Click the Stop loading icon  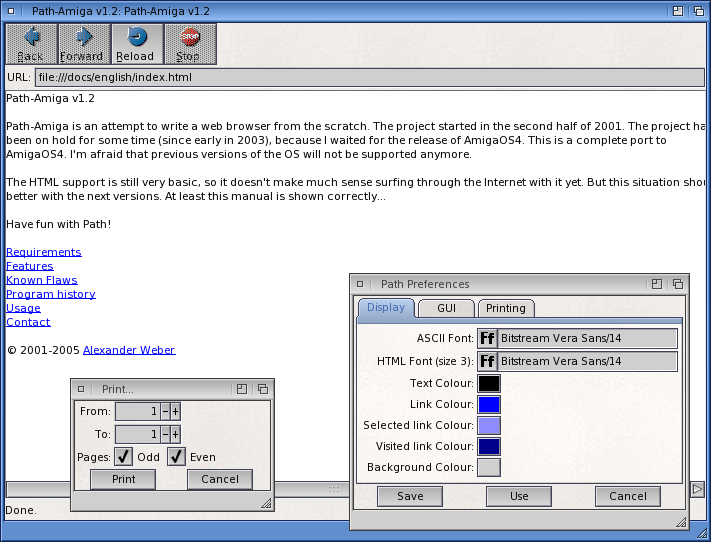189,38
